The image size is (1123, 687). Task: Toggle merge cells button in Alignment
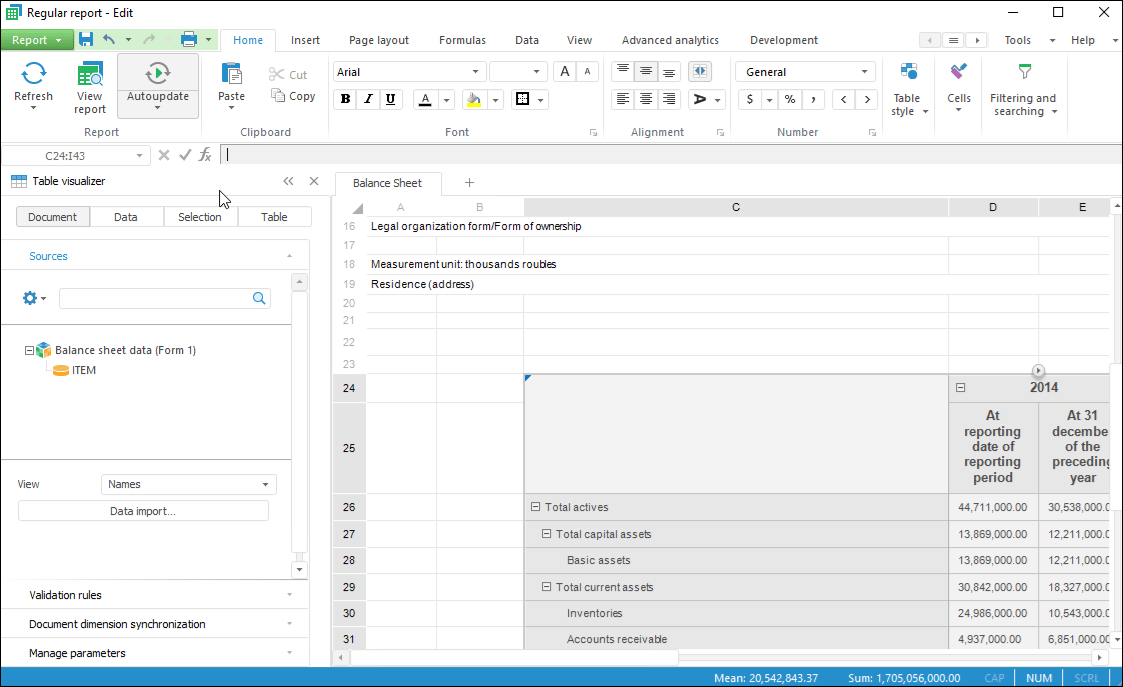699,72
